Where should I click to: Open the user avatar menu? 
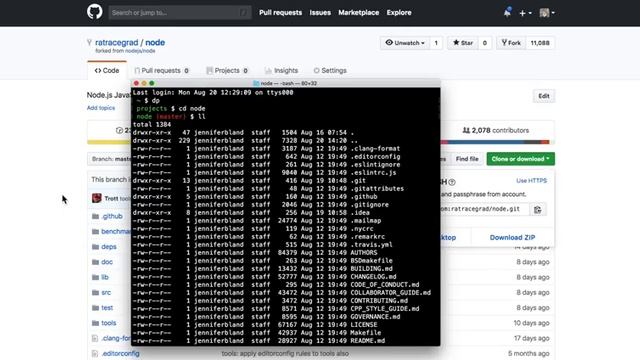coord(547,13)
